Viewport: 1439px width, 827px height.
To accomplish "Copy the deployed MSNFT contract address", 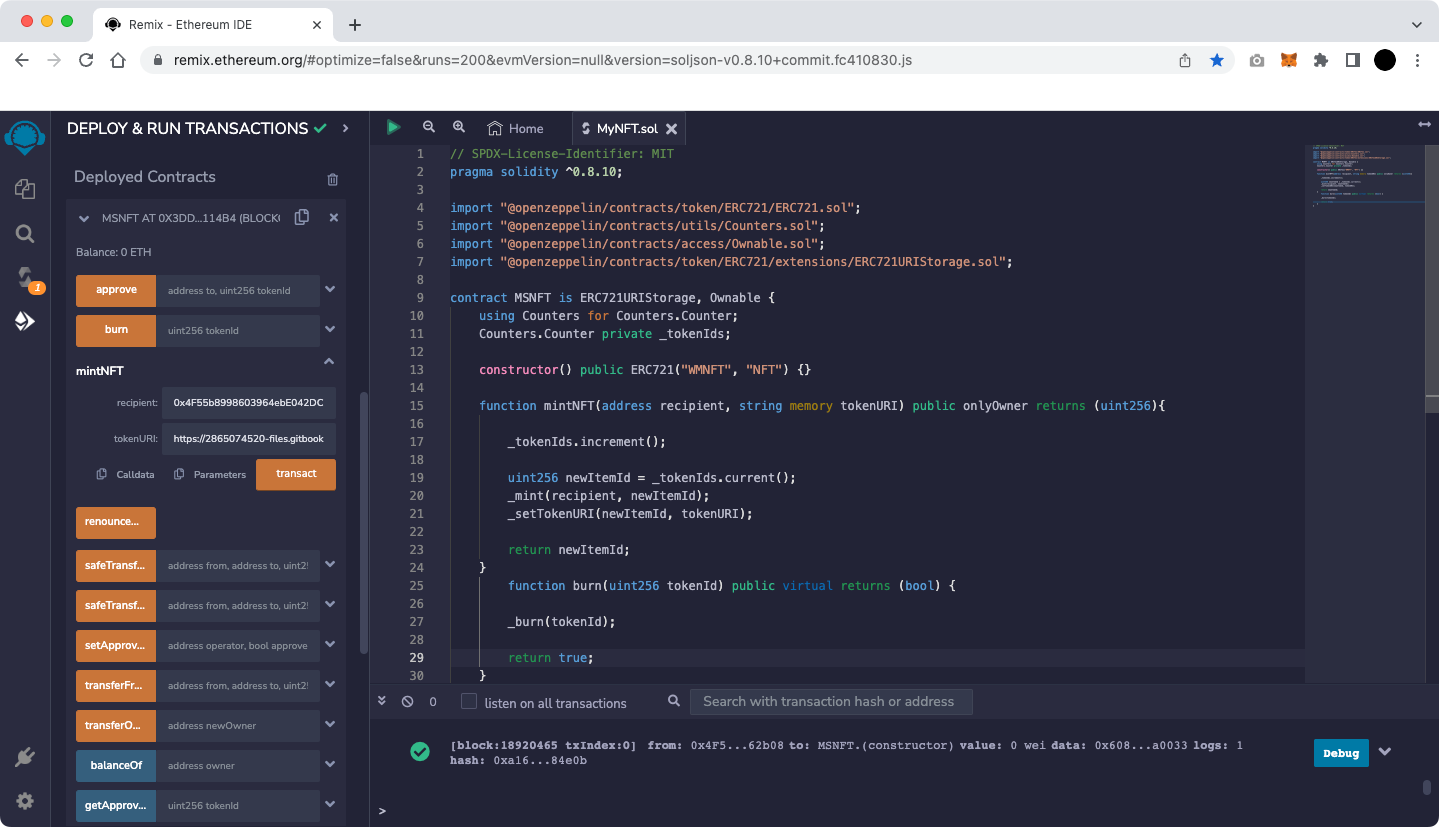I will 302,217.
